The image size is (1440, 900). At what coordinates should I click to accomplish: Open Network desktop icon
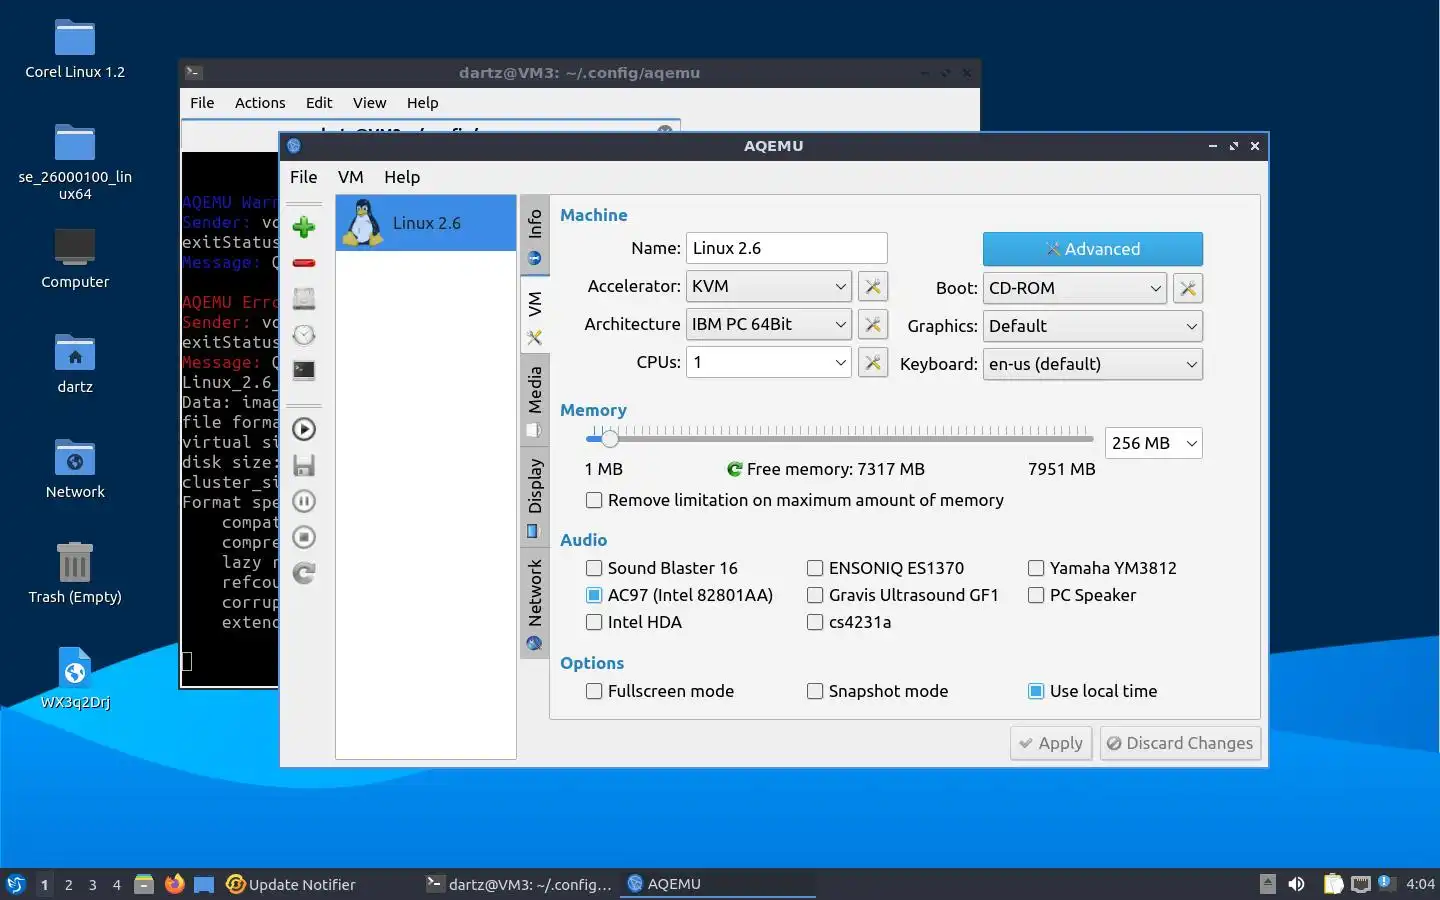tap(75, 468)
